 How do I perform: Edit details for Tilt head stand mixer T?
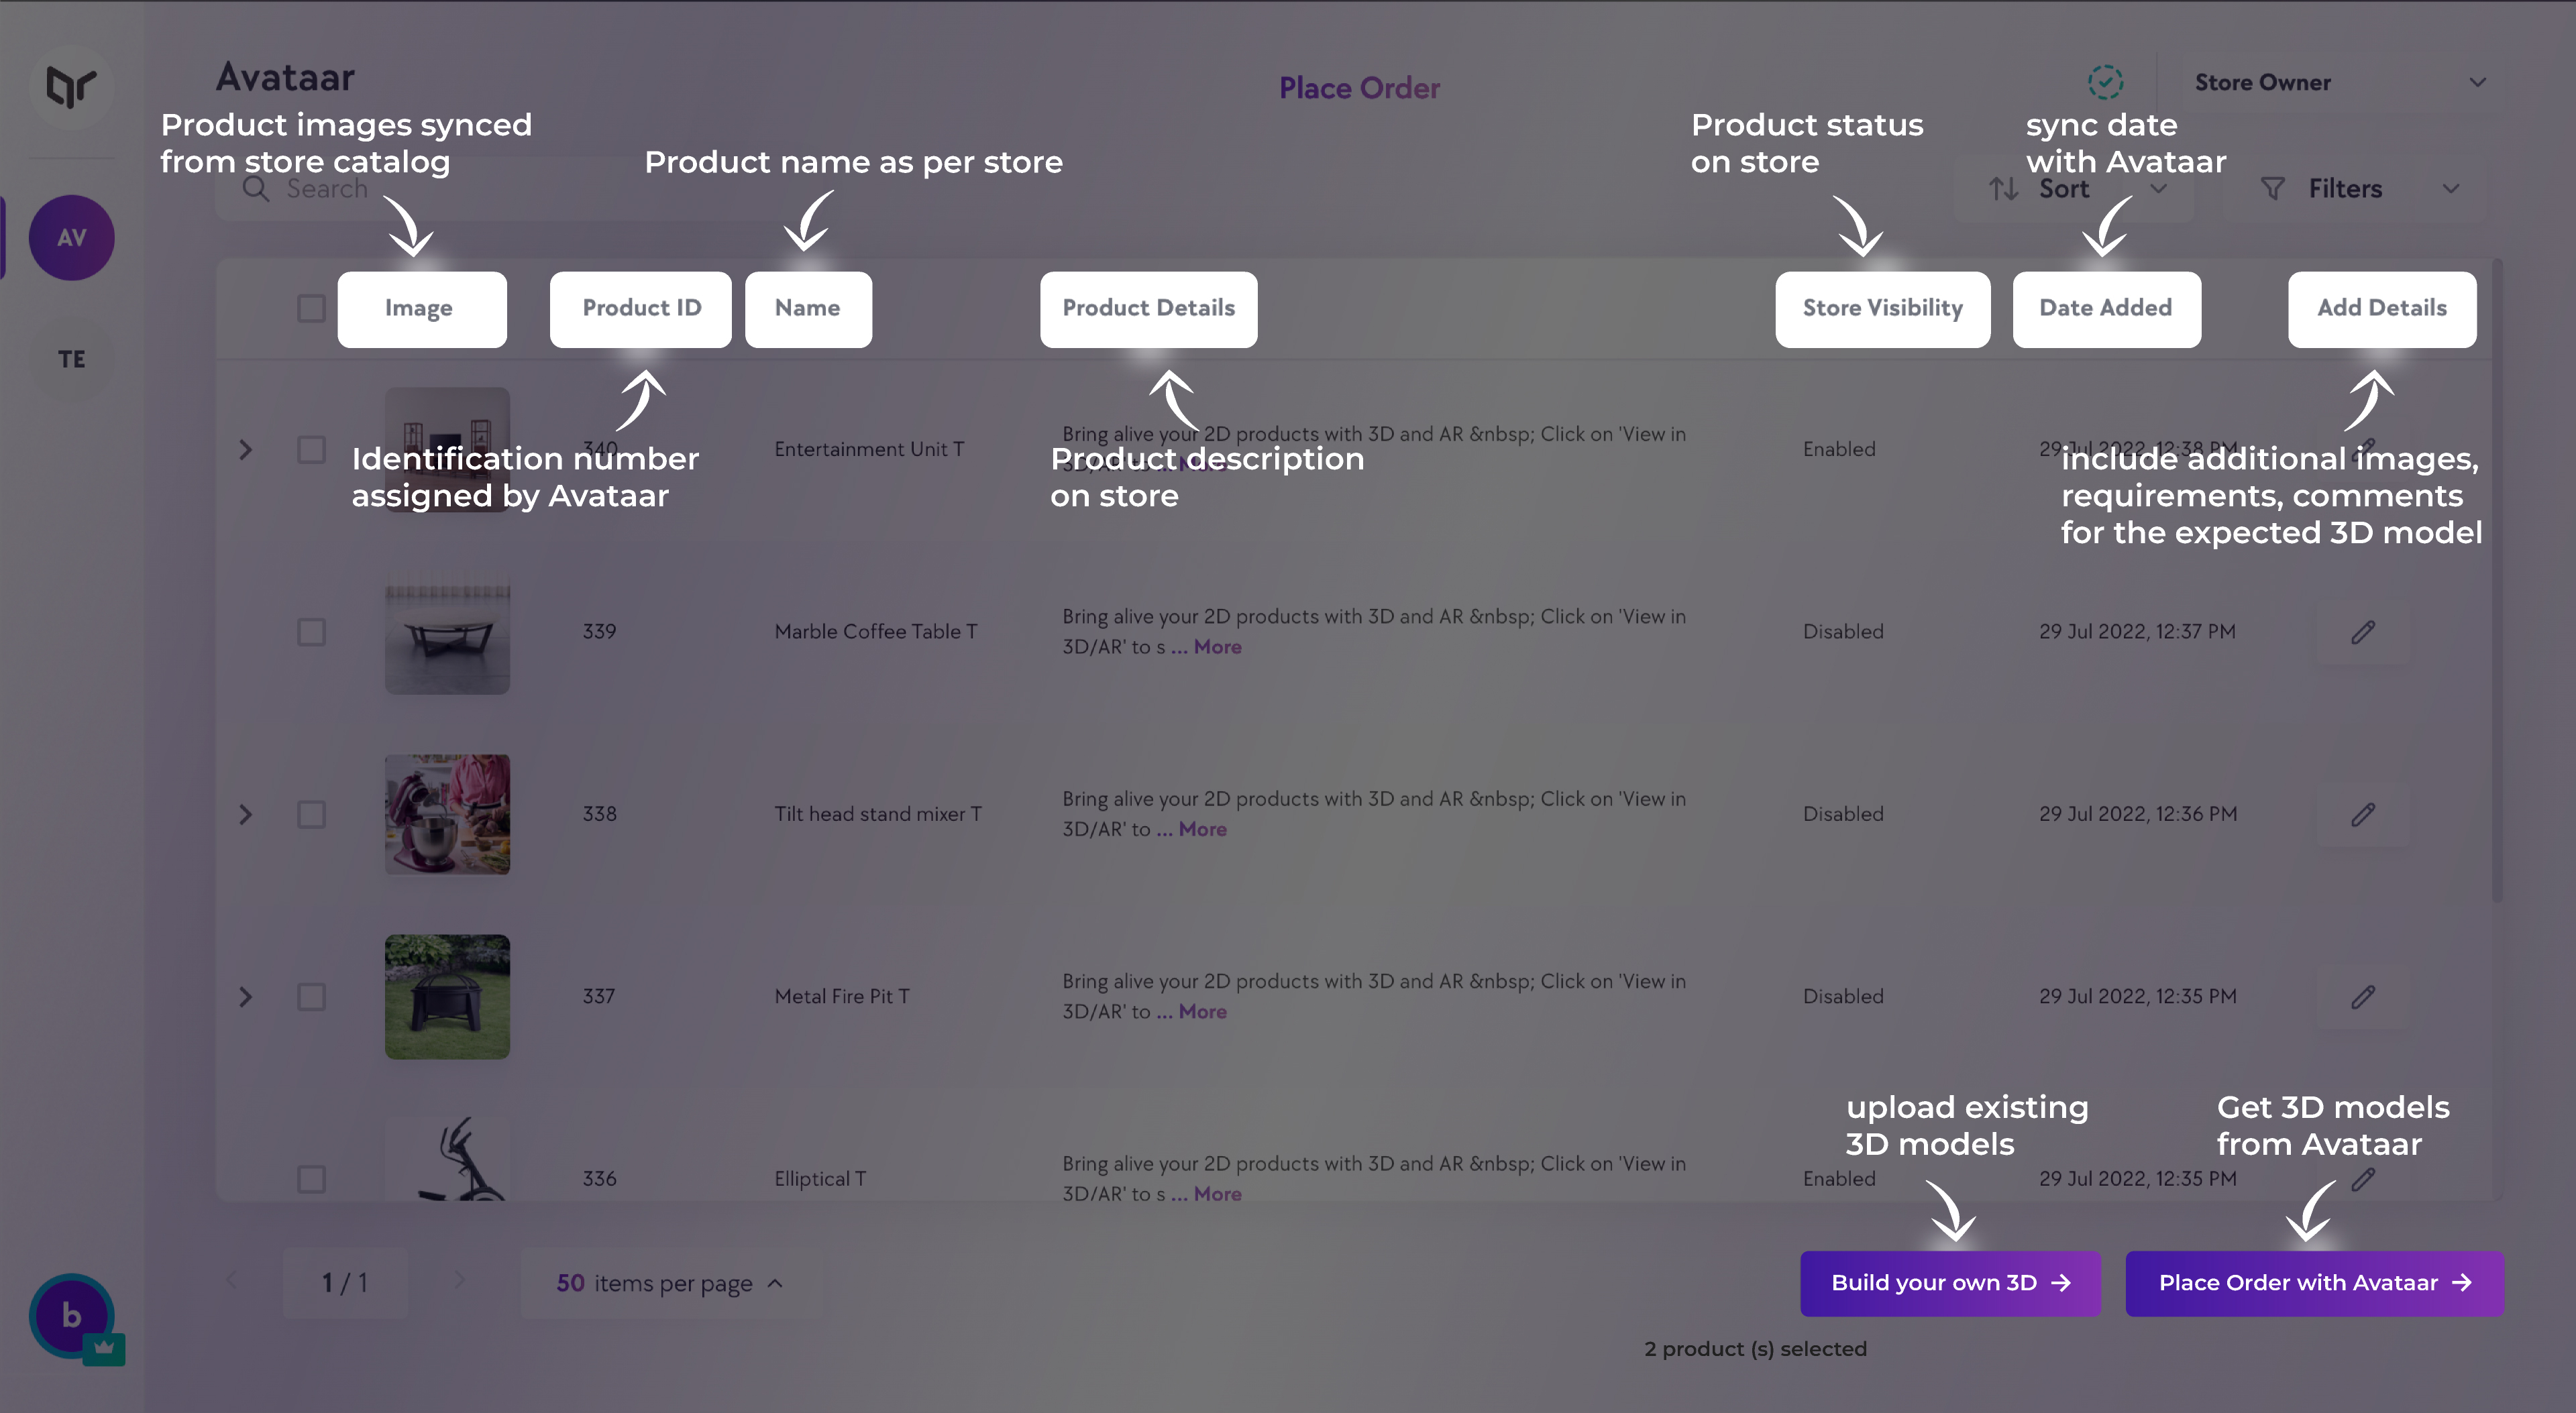pyautogui.click(x=2363, y=815)
